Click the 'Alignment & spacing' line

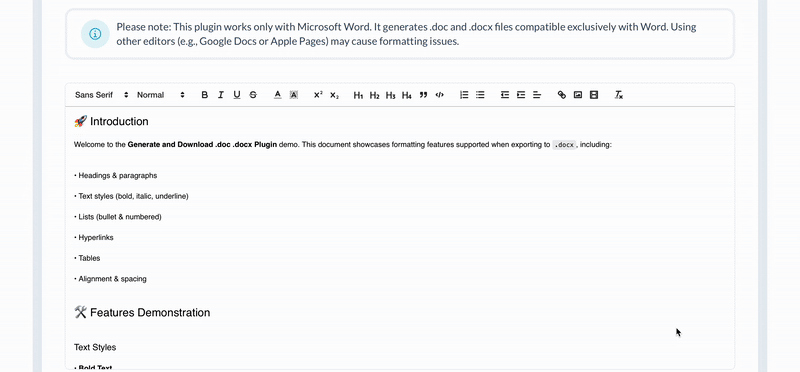click(110, 279)
